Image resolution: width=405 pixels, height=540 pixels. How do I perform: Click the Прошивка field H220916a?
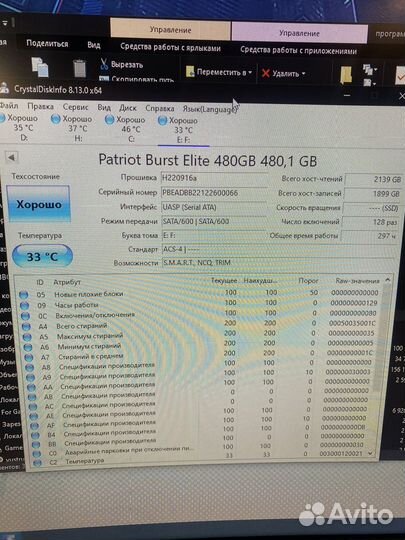214,178
